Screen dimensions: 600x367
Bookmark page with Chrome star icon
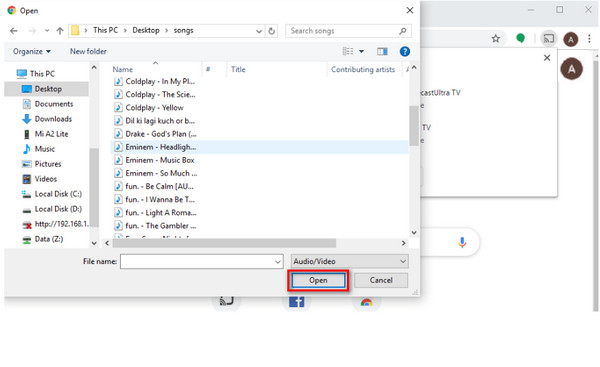pos(496,39)
